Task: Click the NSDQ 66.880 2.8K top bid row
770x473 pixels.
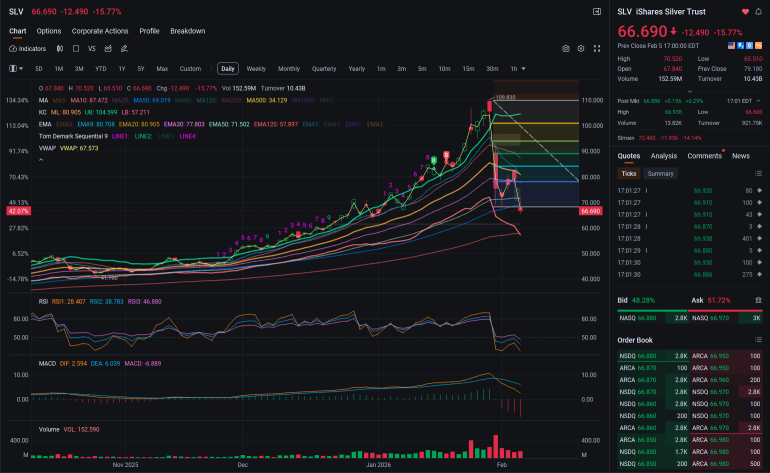Action: click(x=653, y=356)
